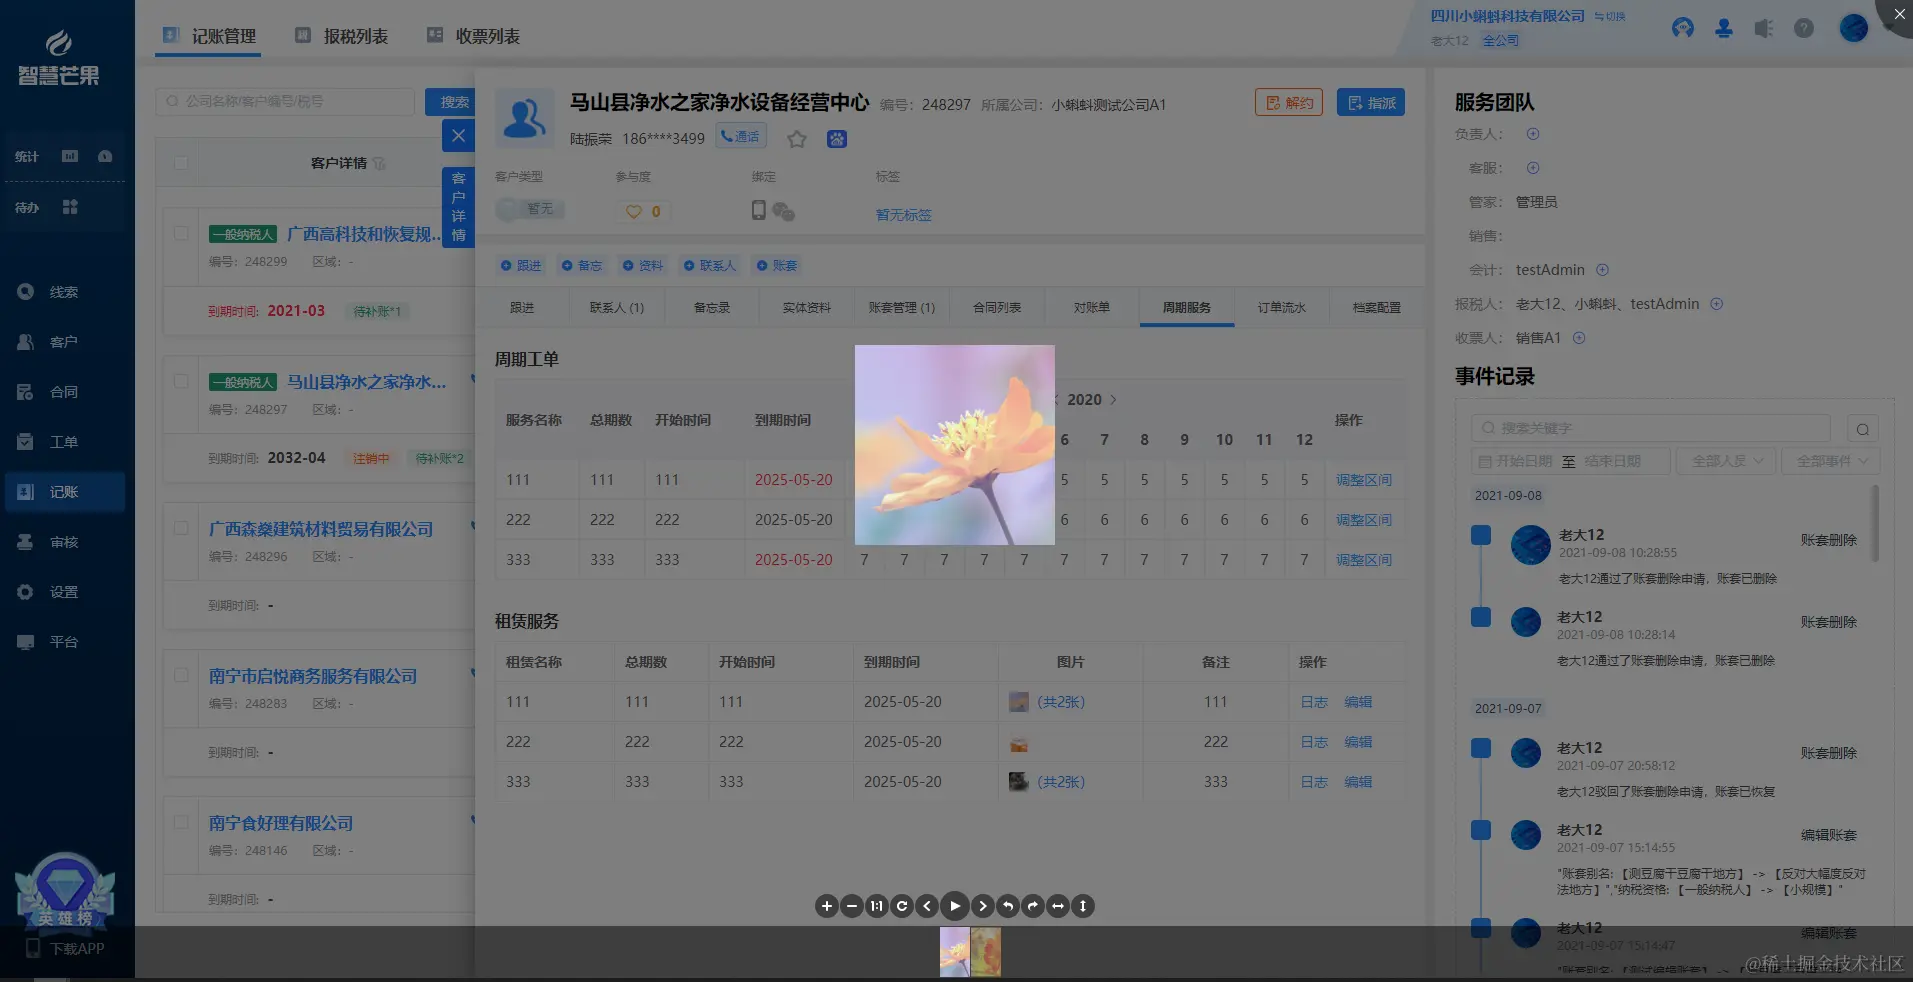Viewport: 1913px width, 982px height.
Task: Select the second thumbnail below the image viewer
Action: point(985,951)
